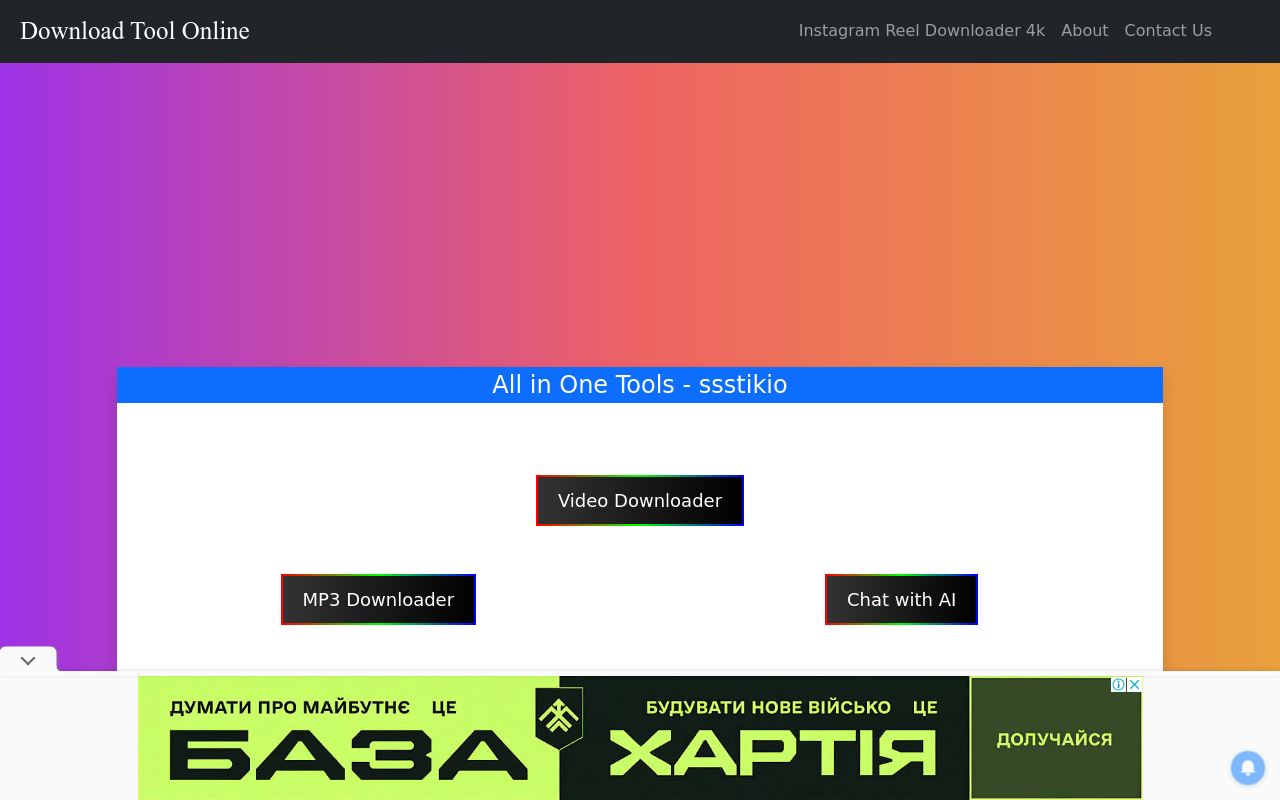The width and height of the screenshot is (1280, 800).
Task: Go to the About page
Action: click(x=1084, y=31)
